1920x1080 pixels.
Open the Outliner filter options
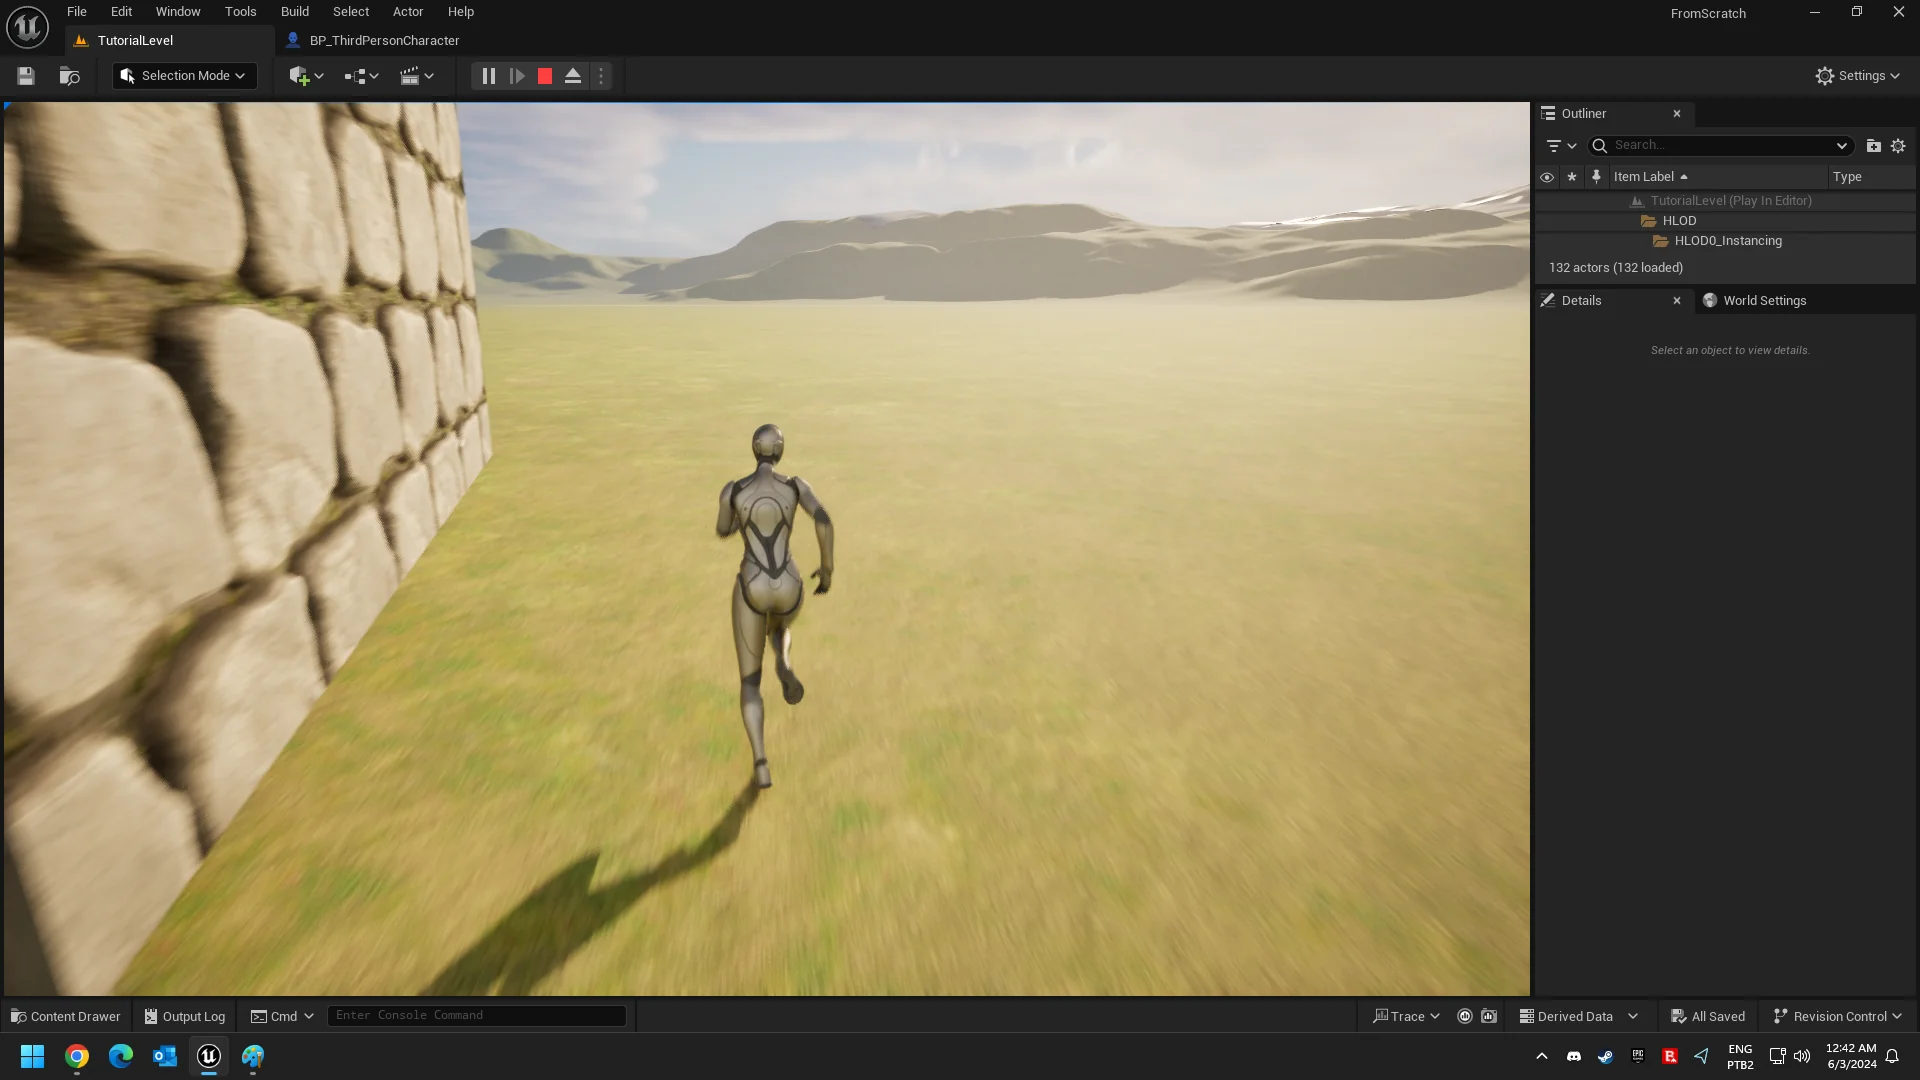[x=1560, y=146]
